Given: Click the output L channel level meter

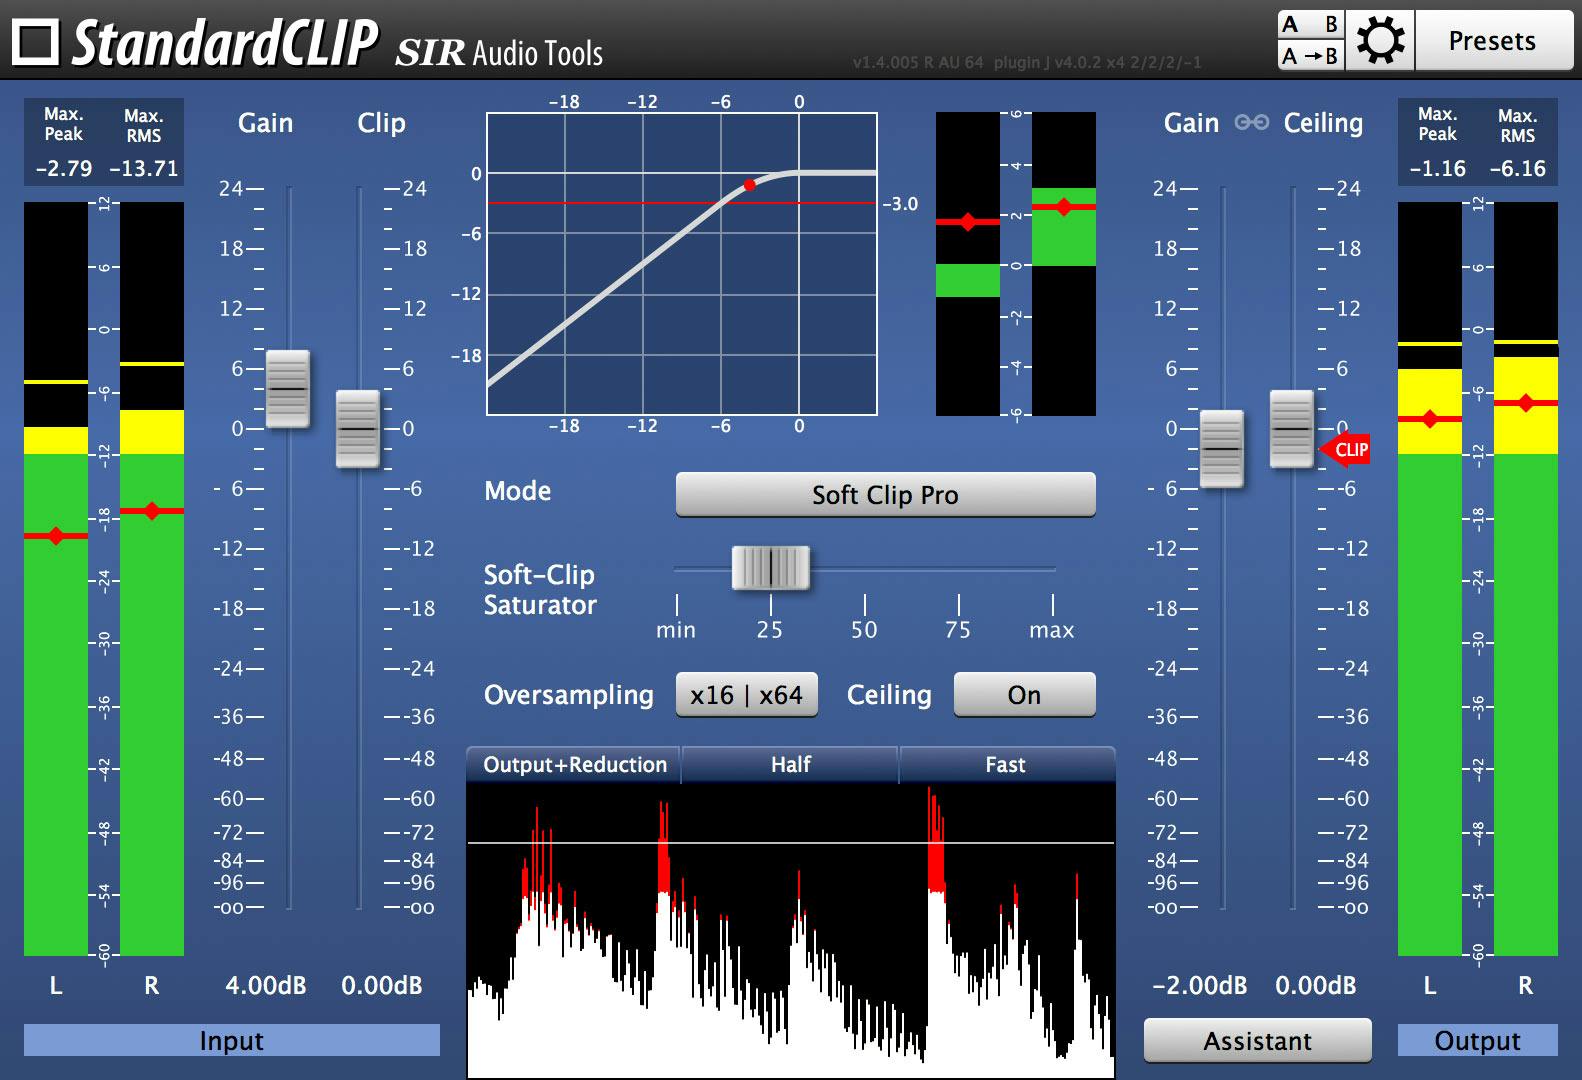Looking at the screenshot, I should 1430,579.
